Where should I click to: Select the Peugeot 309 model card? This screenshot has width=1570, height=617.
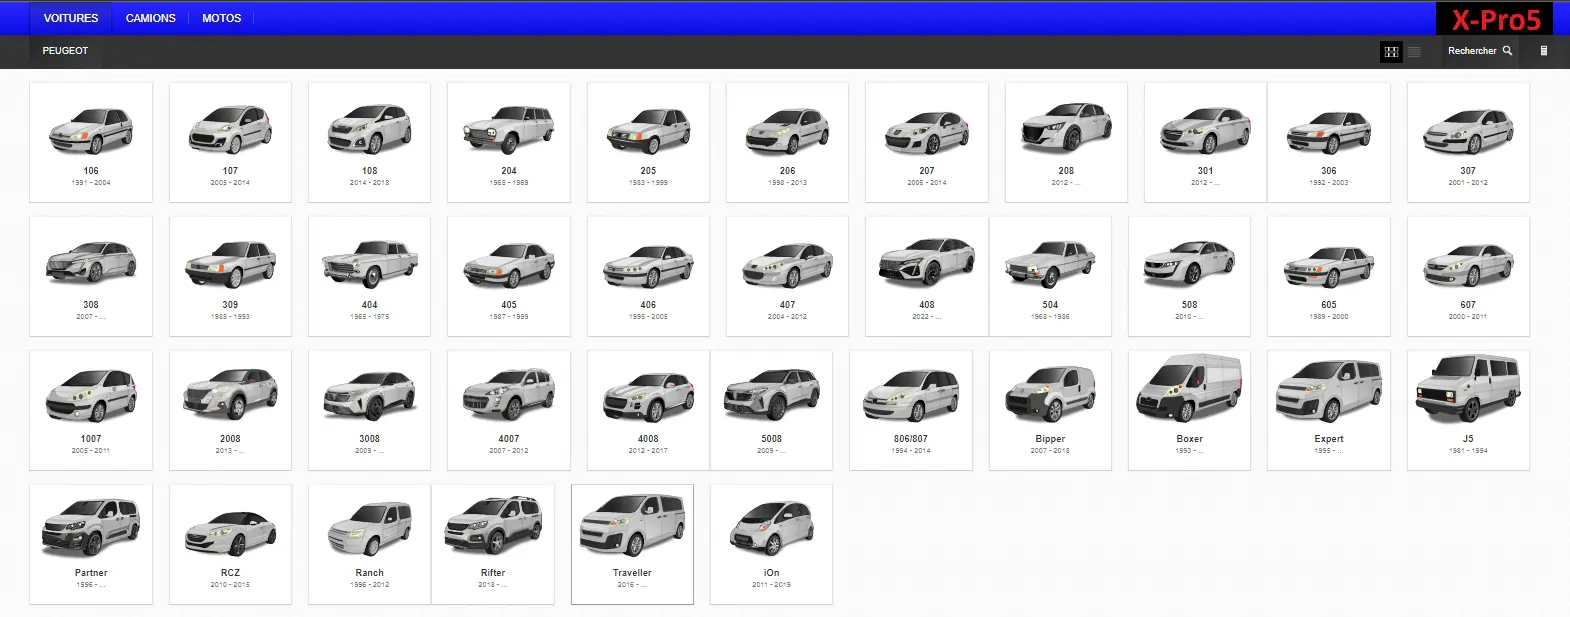pyautogui.click(x=230, y=276)
